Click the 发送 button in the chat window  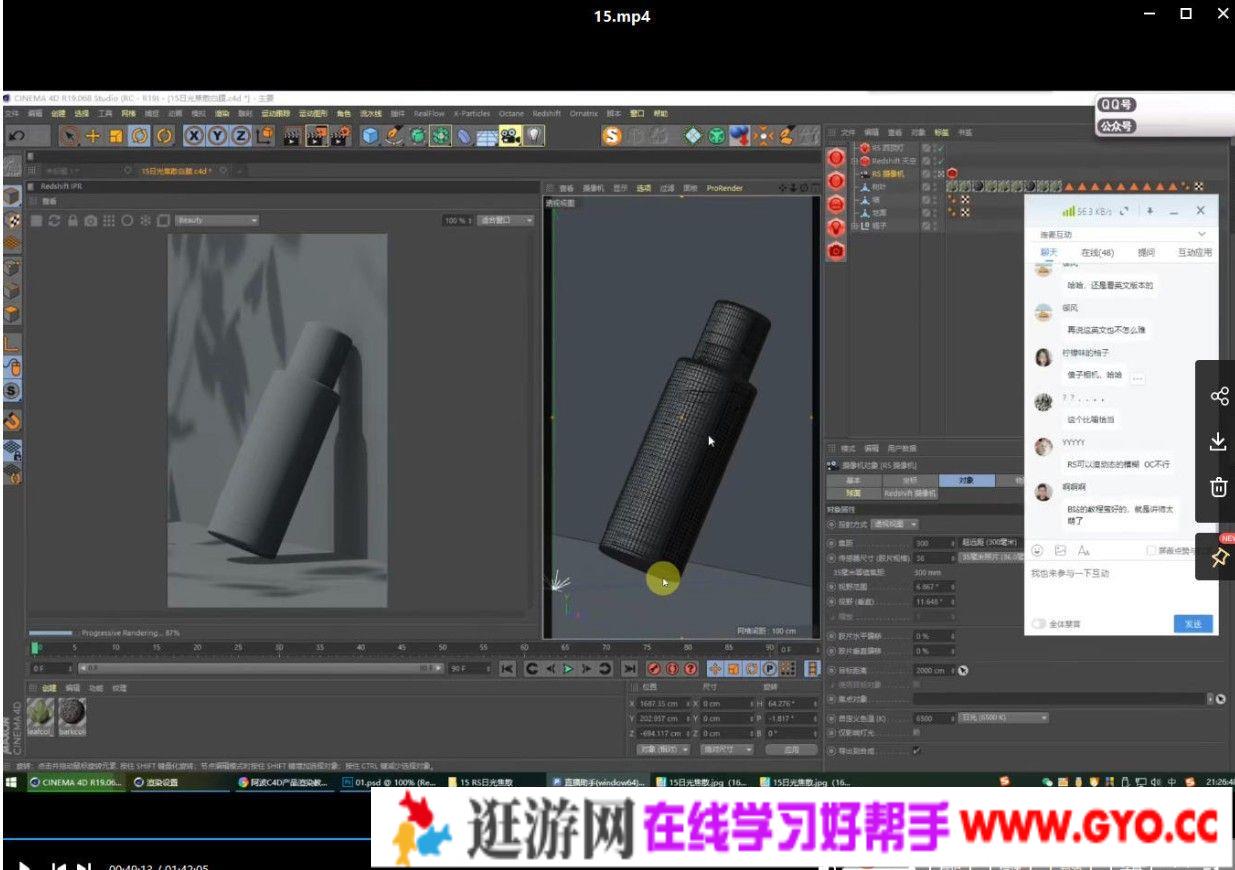1193,623
